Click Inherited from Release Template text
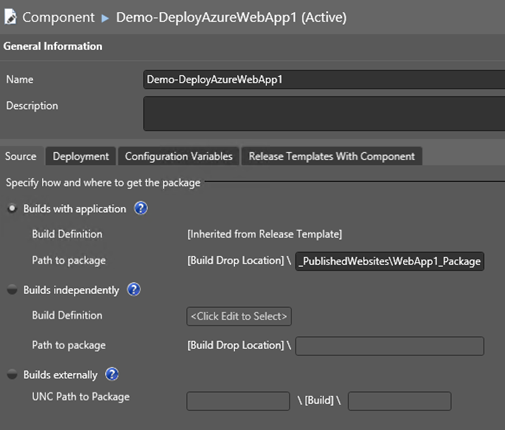This screenshot has height=430, width=505. pos(265,234)
